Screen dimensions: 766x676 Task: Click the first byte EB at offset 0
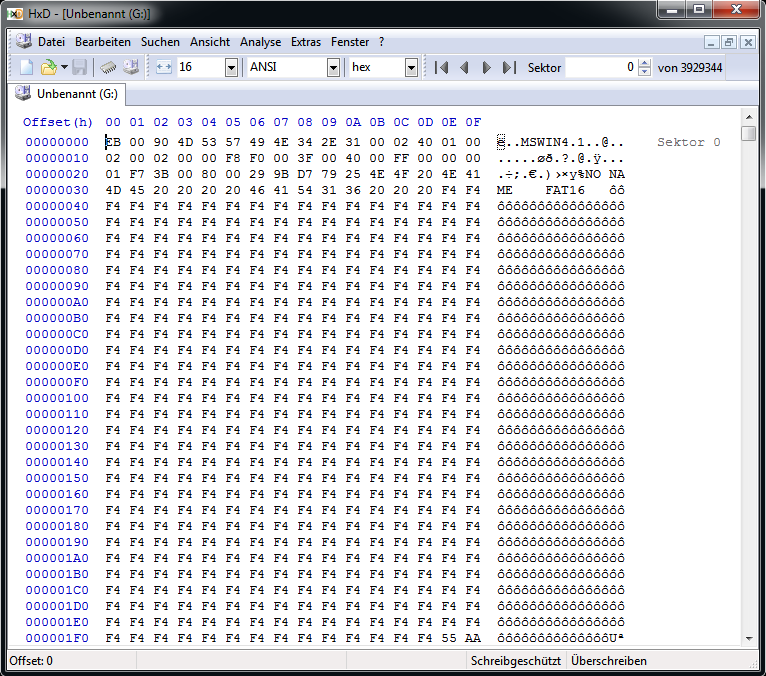(113, 142)
